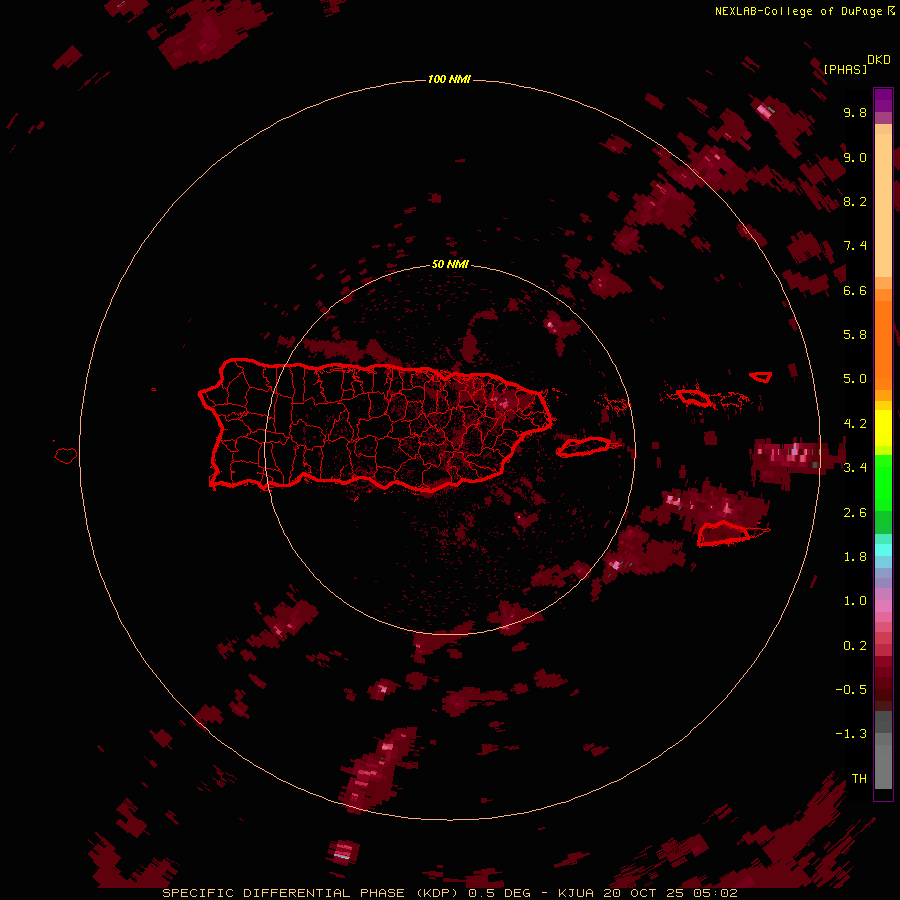Click the [PHAS] units label
The height and width of the screenshot is (900, 900).
pos(845,69)
